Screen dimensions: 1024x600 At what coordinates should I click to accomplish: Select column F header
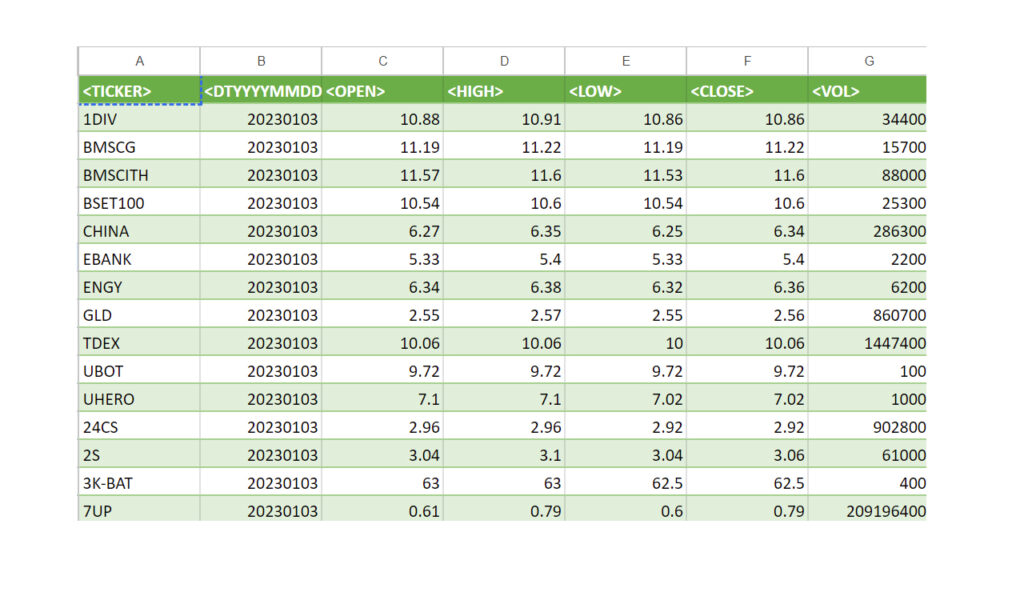746,61
